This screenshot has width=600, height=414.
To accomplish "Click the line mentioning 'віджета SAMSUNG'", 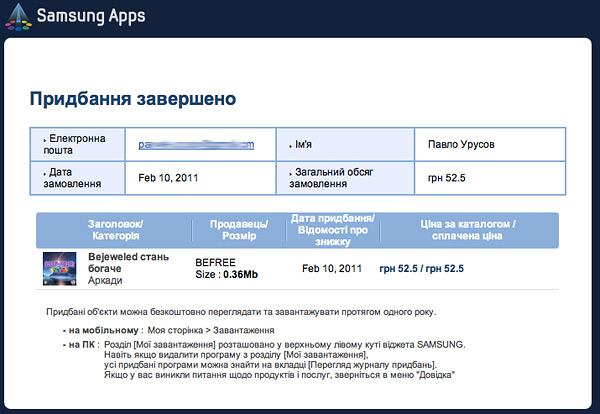I will point(285,345).
